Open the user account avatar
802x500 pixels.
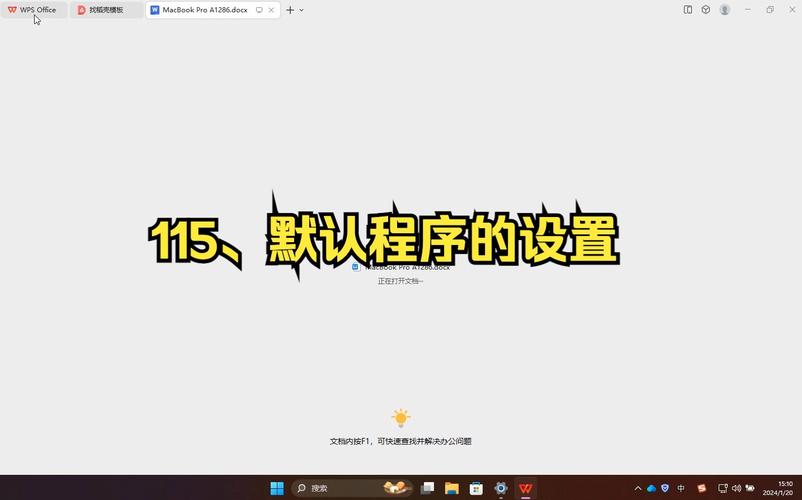[x=724, y=9]
